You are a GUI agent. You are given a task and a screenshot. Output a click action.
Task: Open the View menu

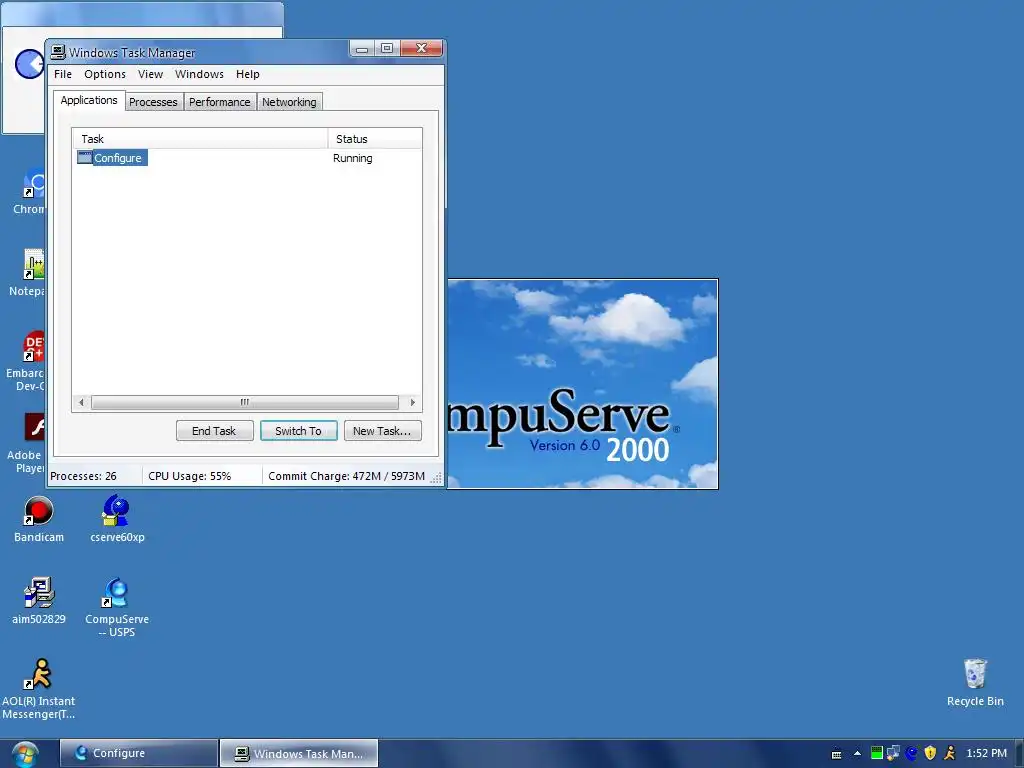click(x=150, y=74)
